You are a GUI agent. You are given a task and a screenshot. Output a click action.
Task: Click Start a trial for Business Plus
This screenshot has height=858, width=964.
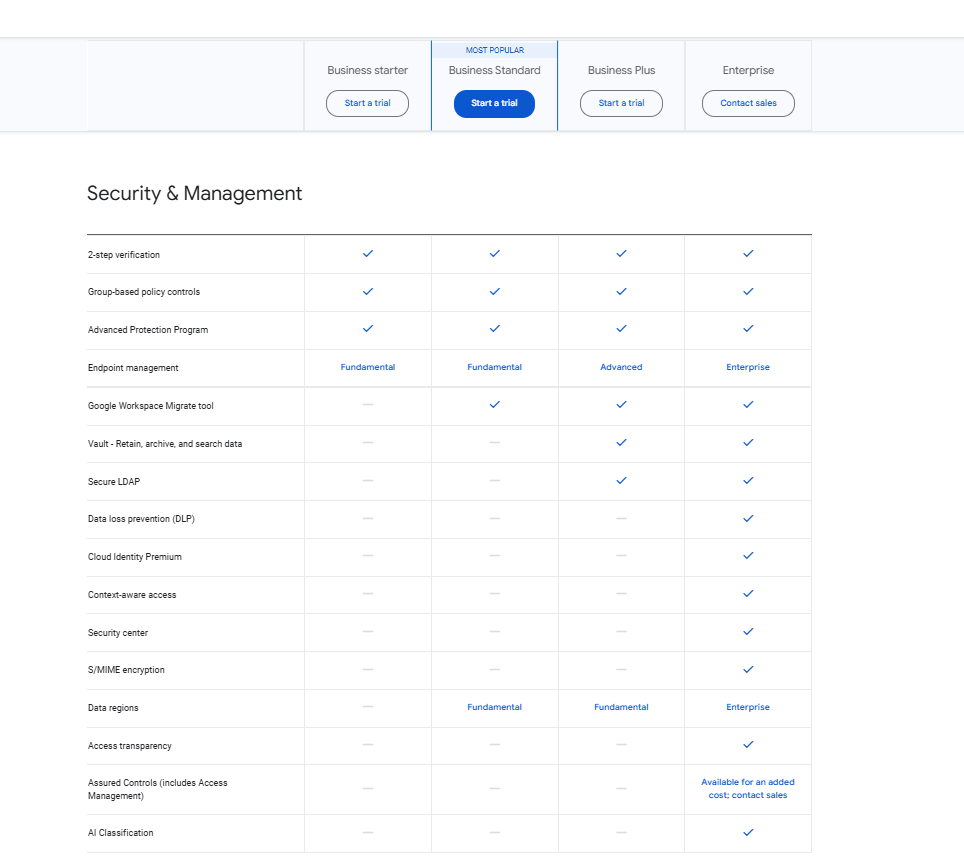click(621, 103)
